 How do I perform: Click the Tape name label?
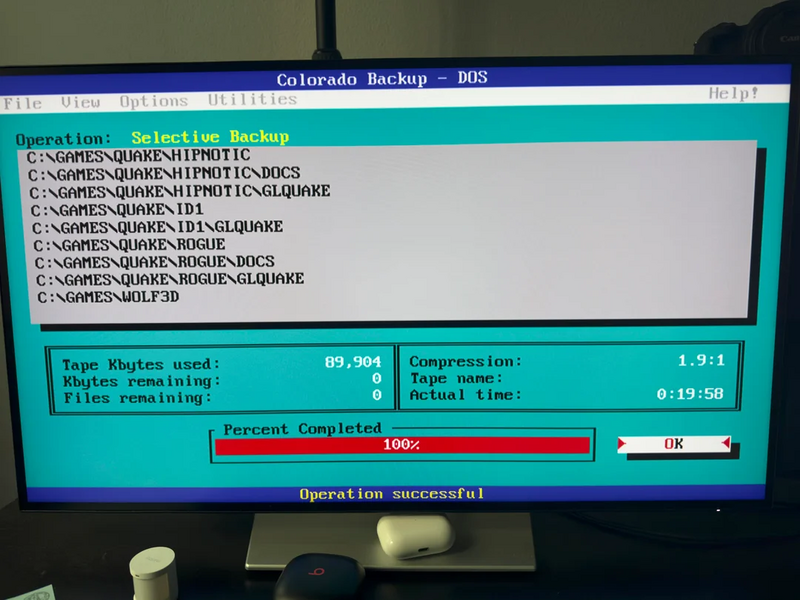click(456, 378)
